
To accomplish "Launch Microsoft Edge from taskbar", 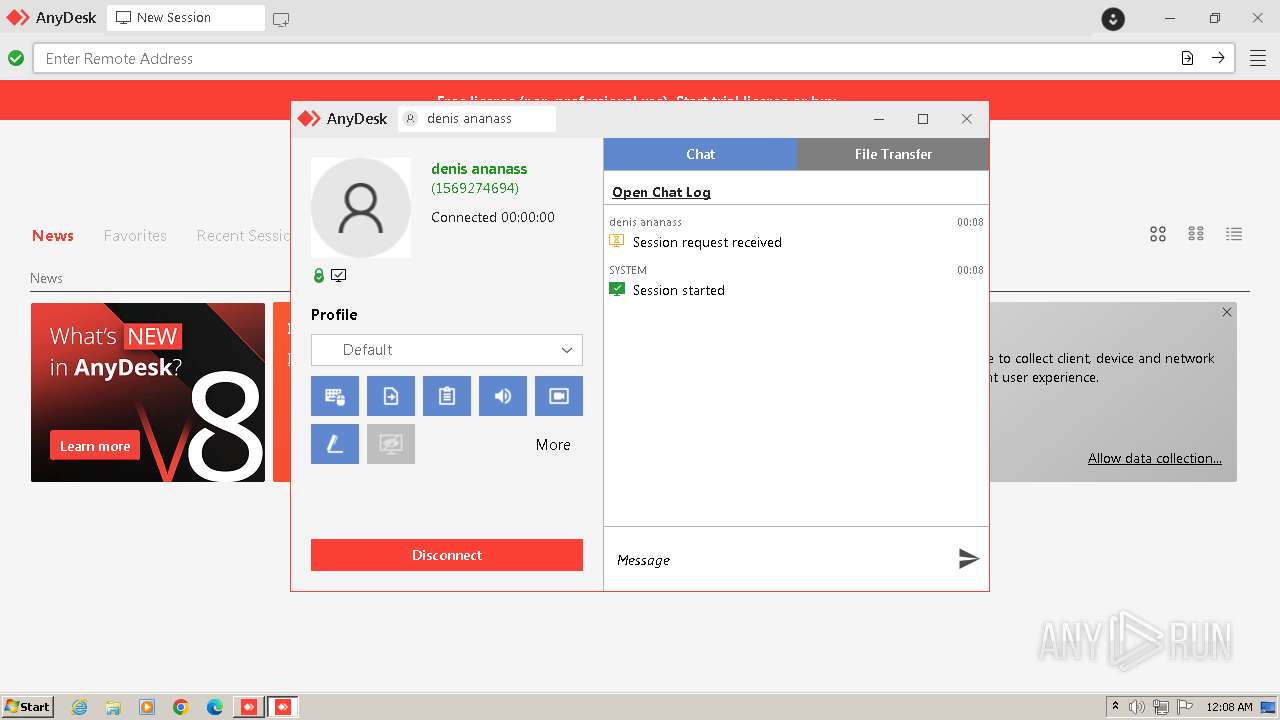I will pos(215,707).
